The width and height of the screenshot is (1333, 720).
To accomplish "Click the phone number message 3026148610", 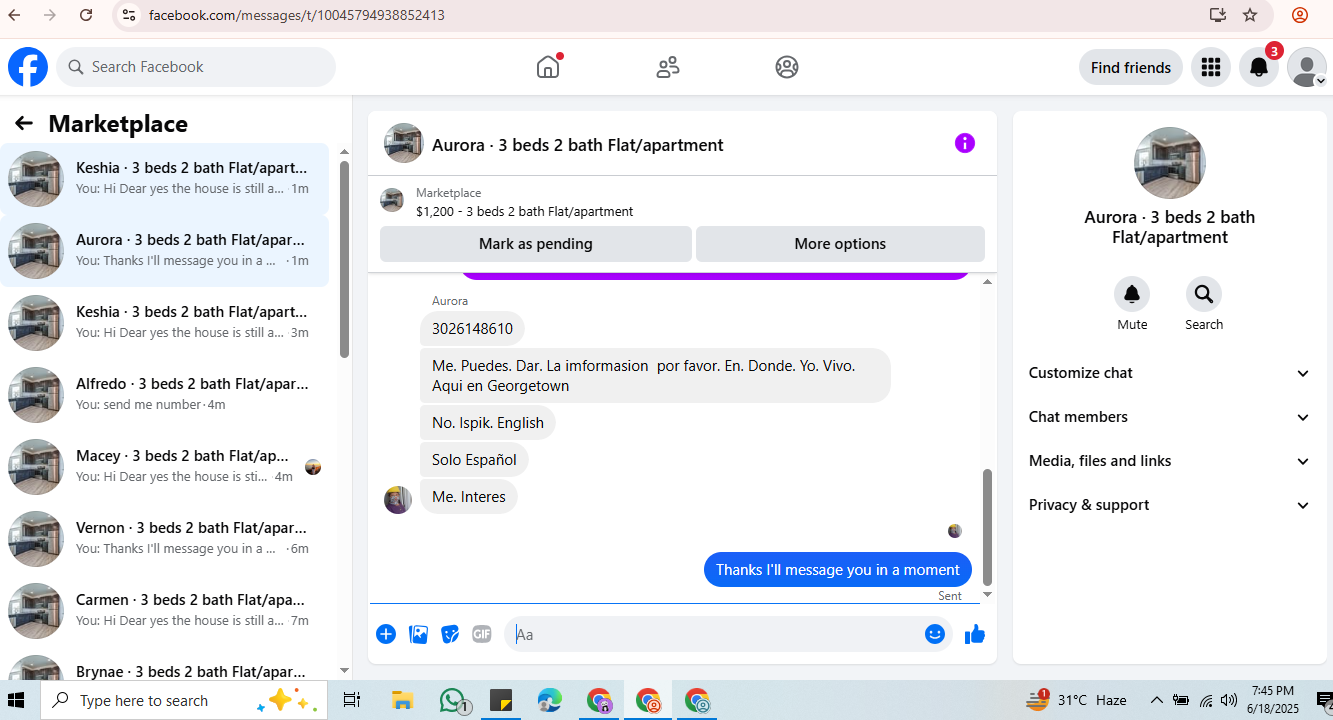I will click(472, 329).
